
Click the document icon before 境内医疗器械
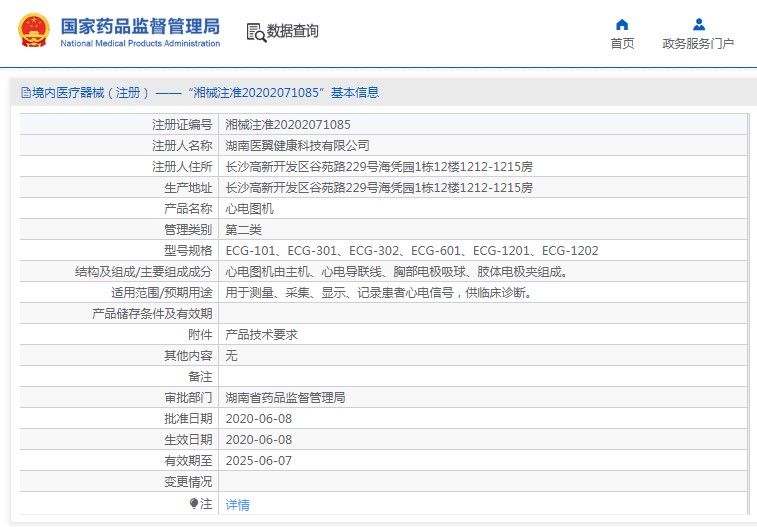26,93
